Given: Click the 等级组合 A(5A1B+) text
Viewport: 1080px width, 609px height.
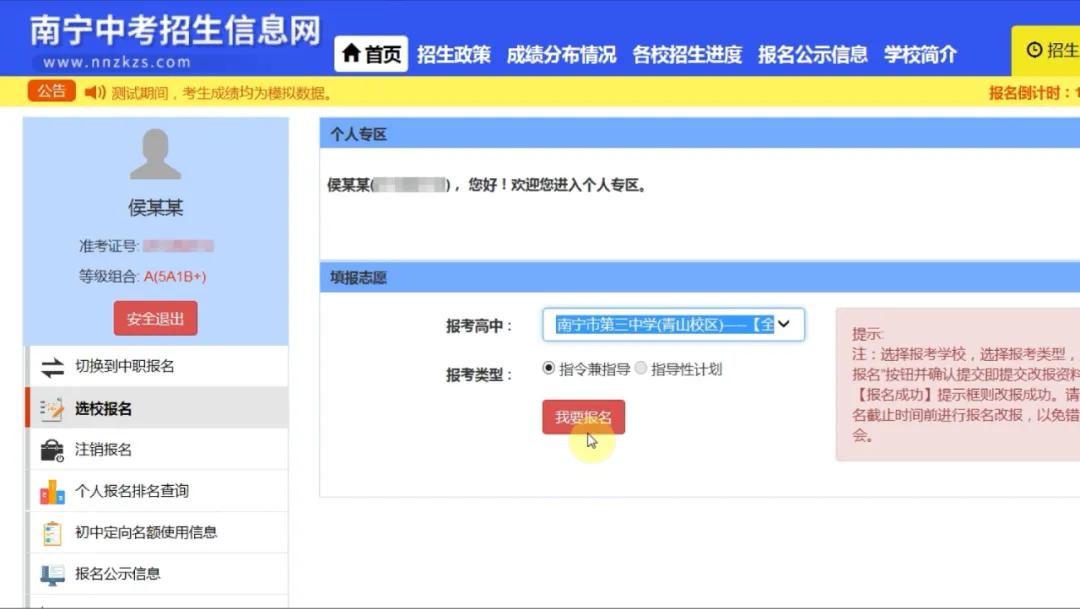Looking at the screenshot, I should [143, 276].
